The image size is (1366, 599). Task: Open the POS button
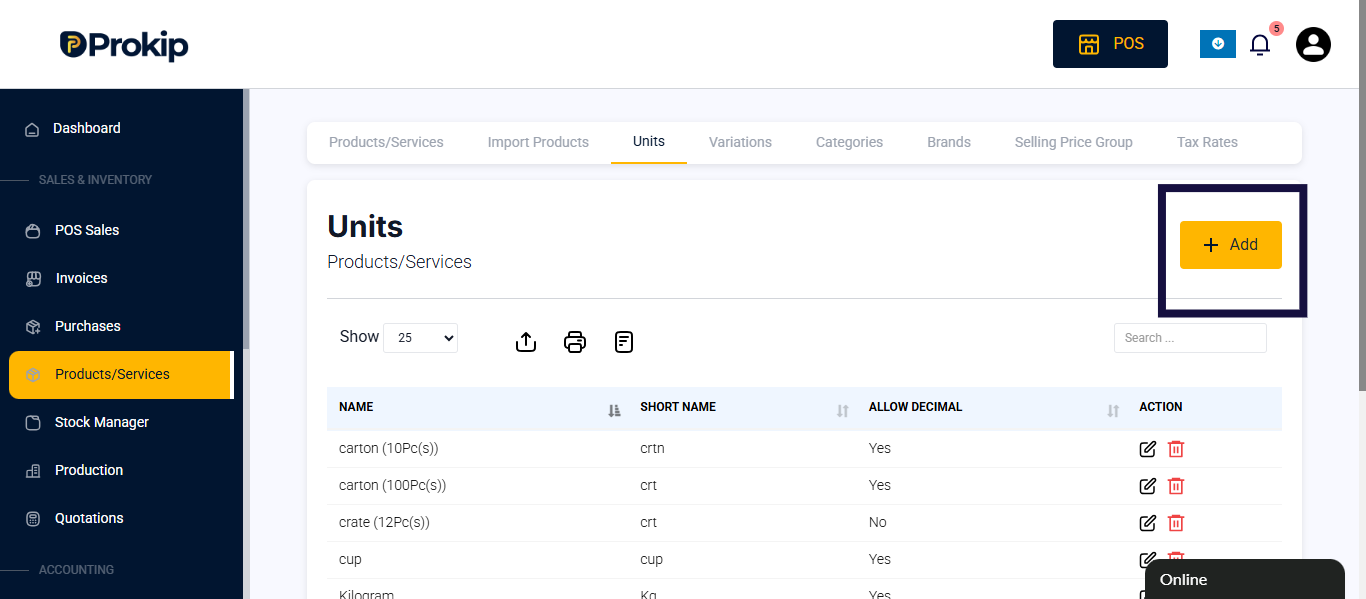click(x=1110, y=44)
